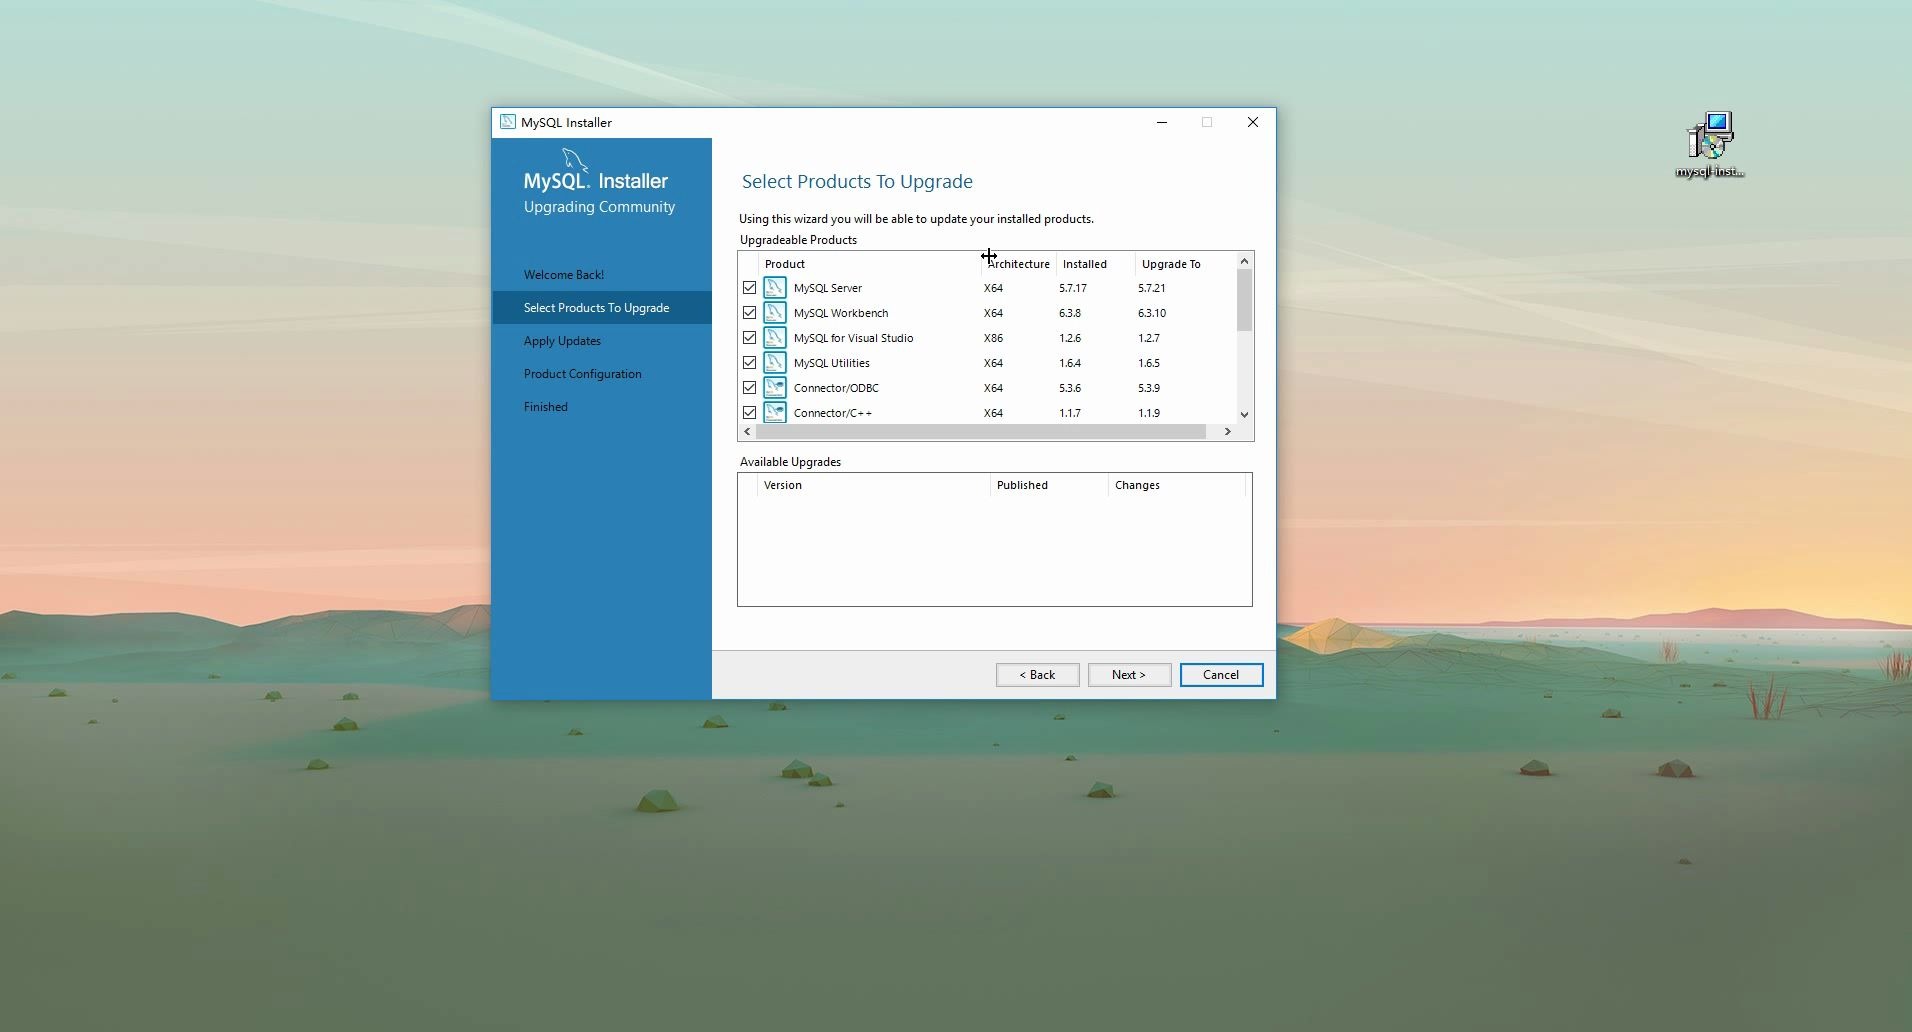The image size is (1912, 1032).
Task: Click the 5.7.17 installed version value
Action: [1073, 288]
